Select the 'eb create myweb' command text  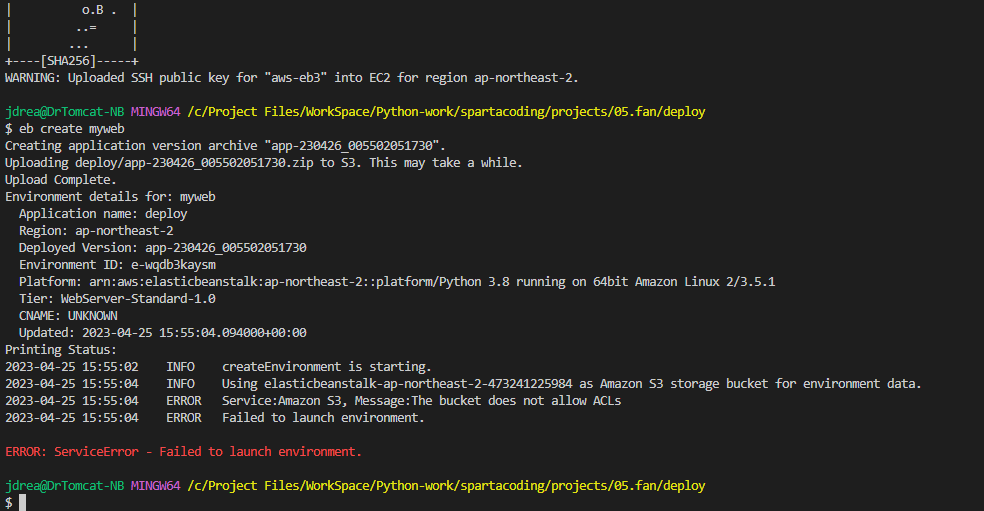click(72, 129)
